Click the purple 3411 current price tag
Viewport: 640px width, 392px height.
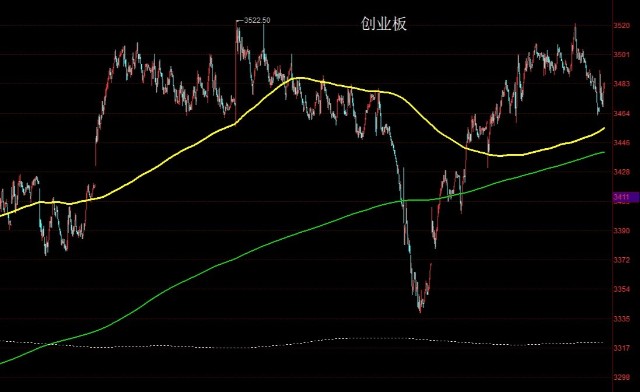pos(626,198)
